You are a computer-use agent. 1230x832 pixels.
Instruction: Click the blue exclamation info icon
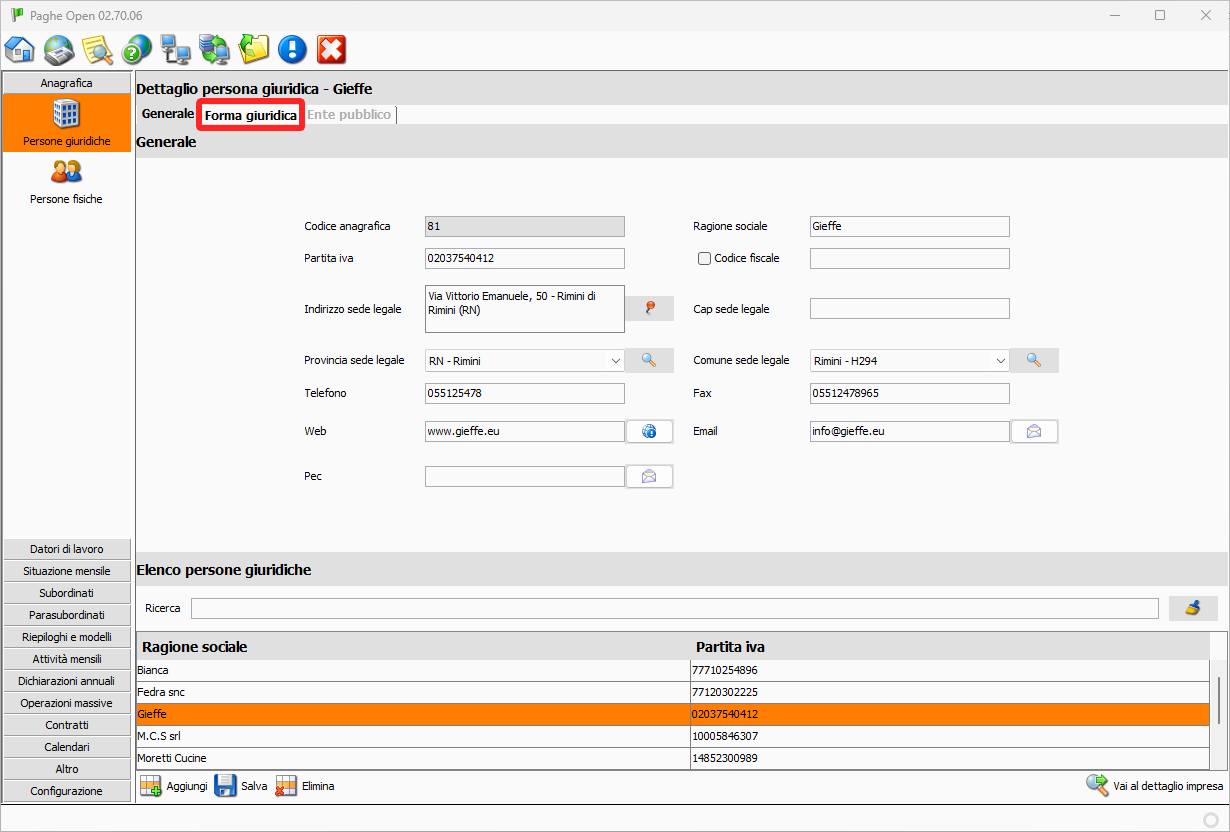click(x=292, y=49)
